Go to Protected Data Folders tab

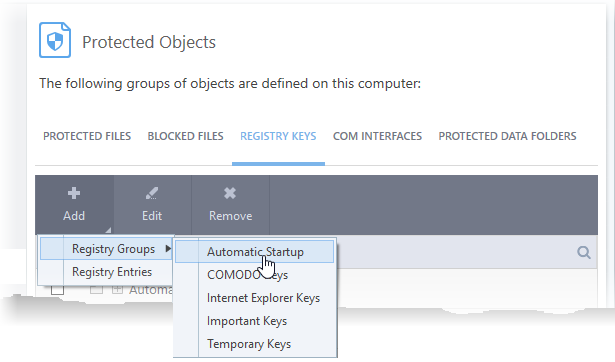[507, 136]
